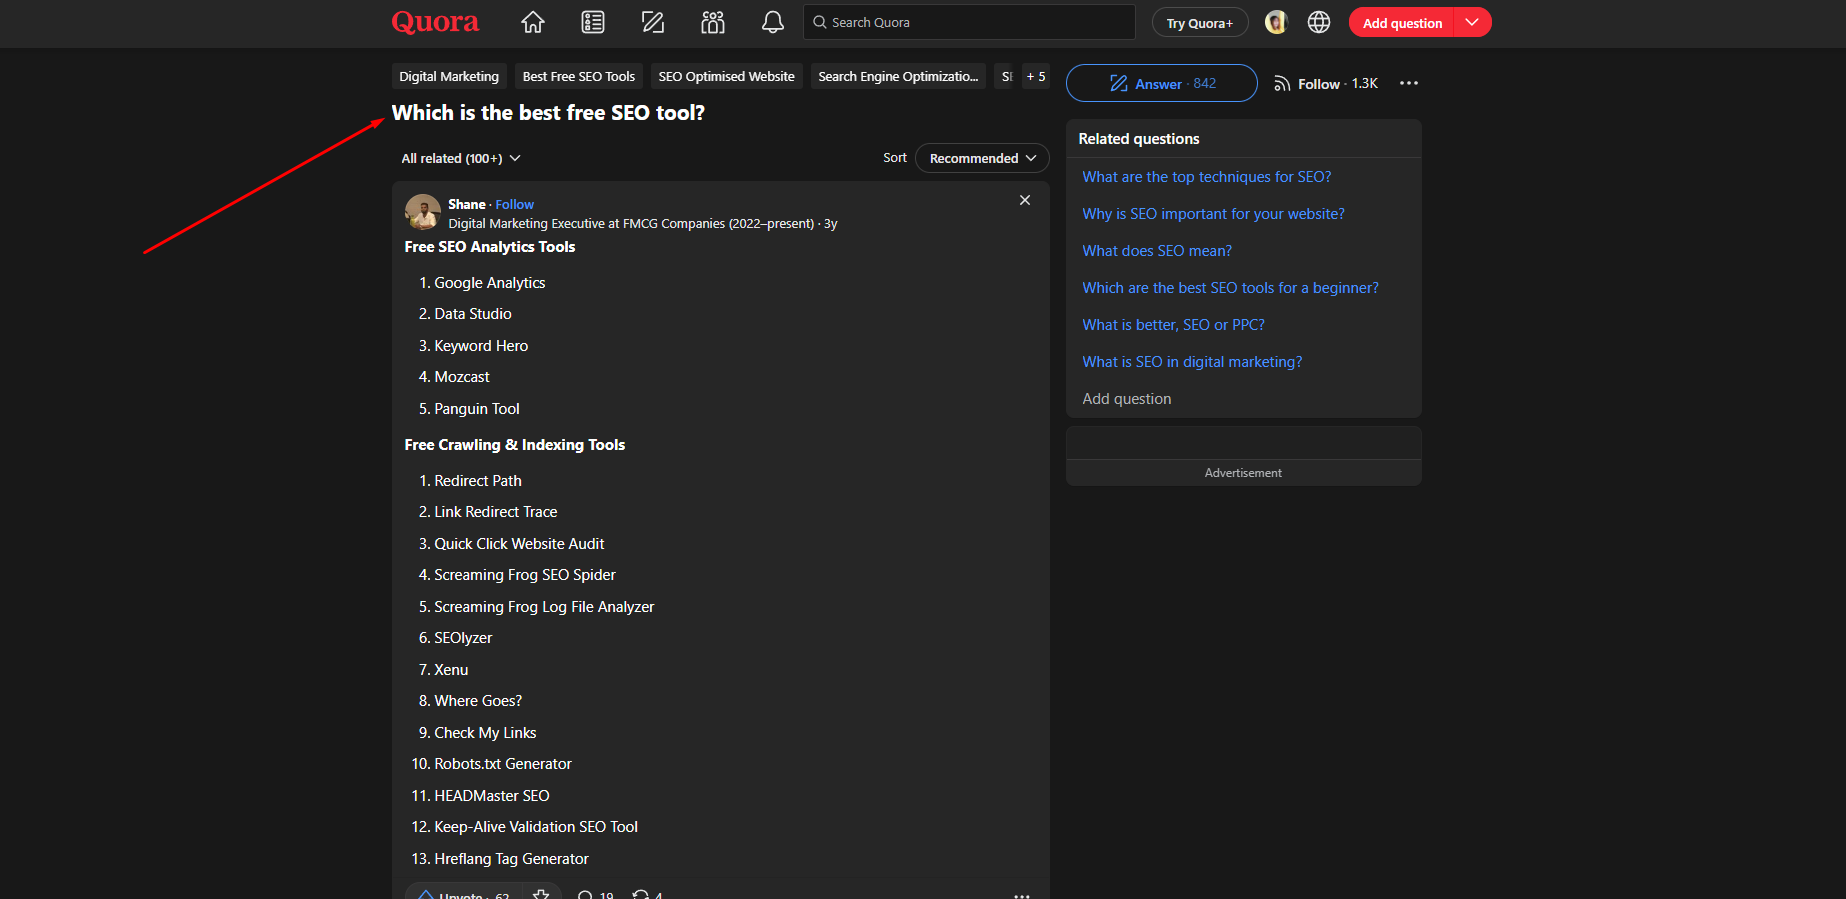Follow author Shane
Screen dimensions: 1846x899
click(514, 204)
